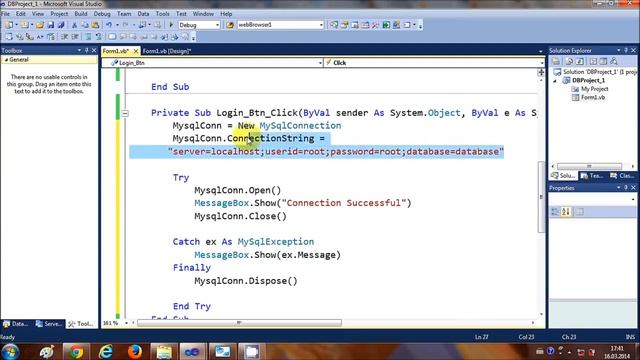Click the View Code icon in Solution Explorer
Image resolution: width=640 pixels, height=360 pixels.
pyautogui.click(x=593, y=62)
